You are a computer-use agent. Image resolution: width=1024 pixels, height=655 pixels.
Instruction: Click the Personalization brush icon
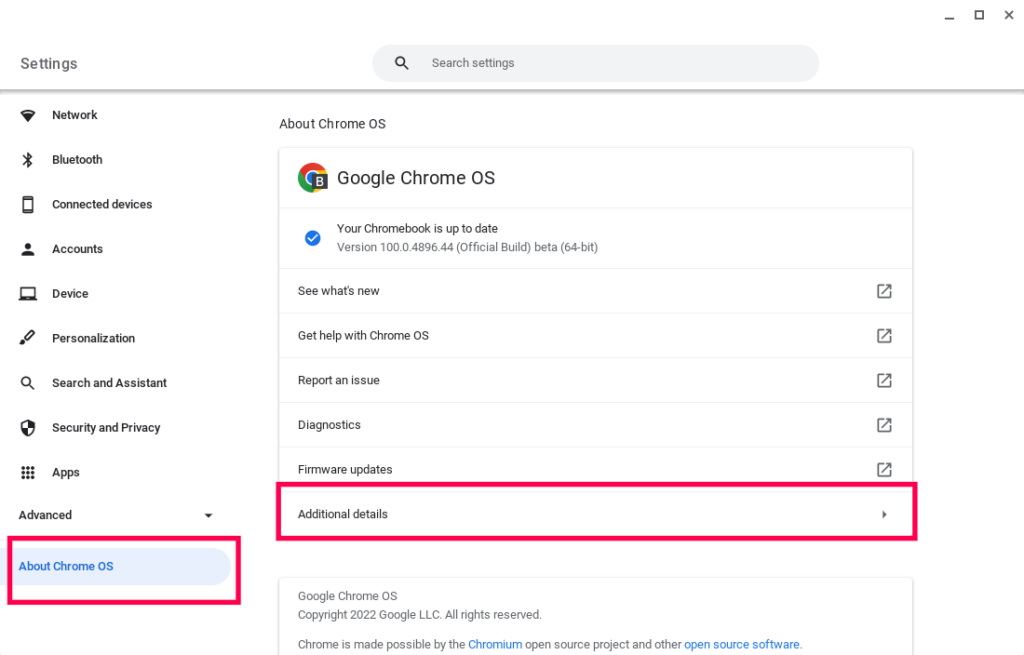pos(27,338)
